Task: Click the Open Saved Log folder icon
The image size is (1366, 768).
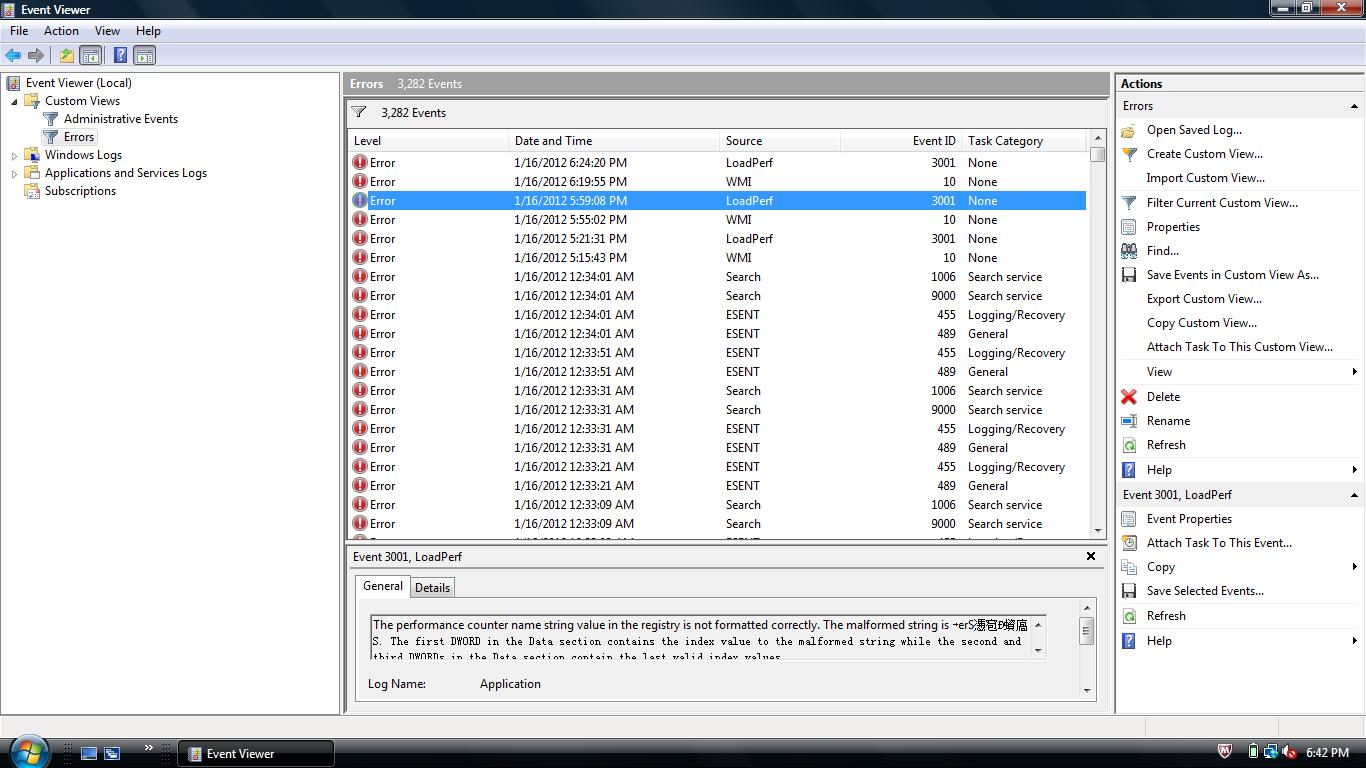Action: (x=1129, y=130)
